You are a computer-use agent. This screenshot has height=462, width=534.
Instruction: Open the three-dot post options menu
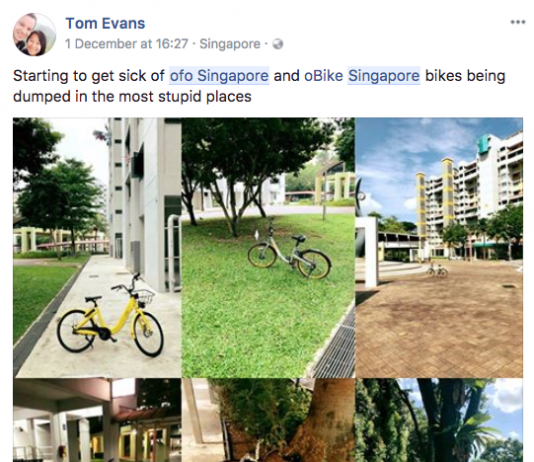pos(518,22)
